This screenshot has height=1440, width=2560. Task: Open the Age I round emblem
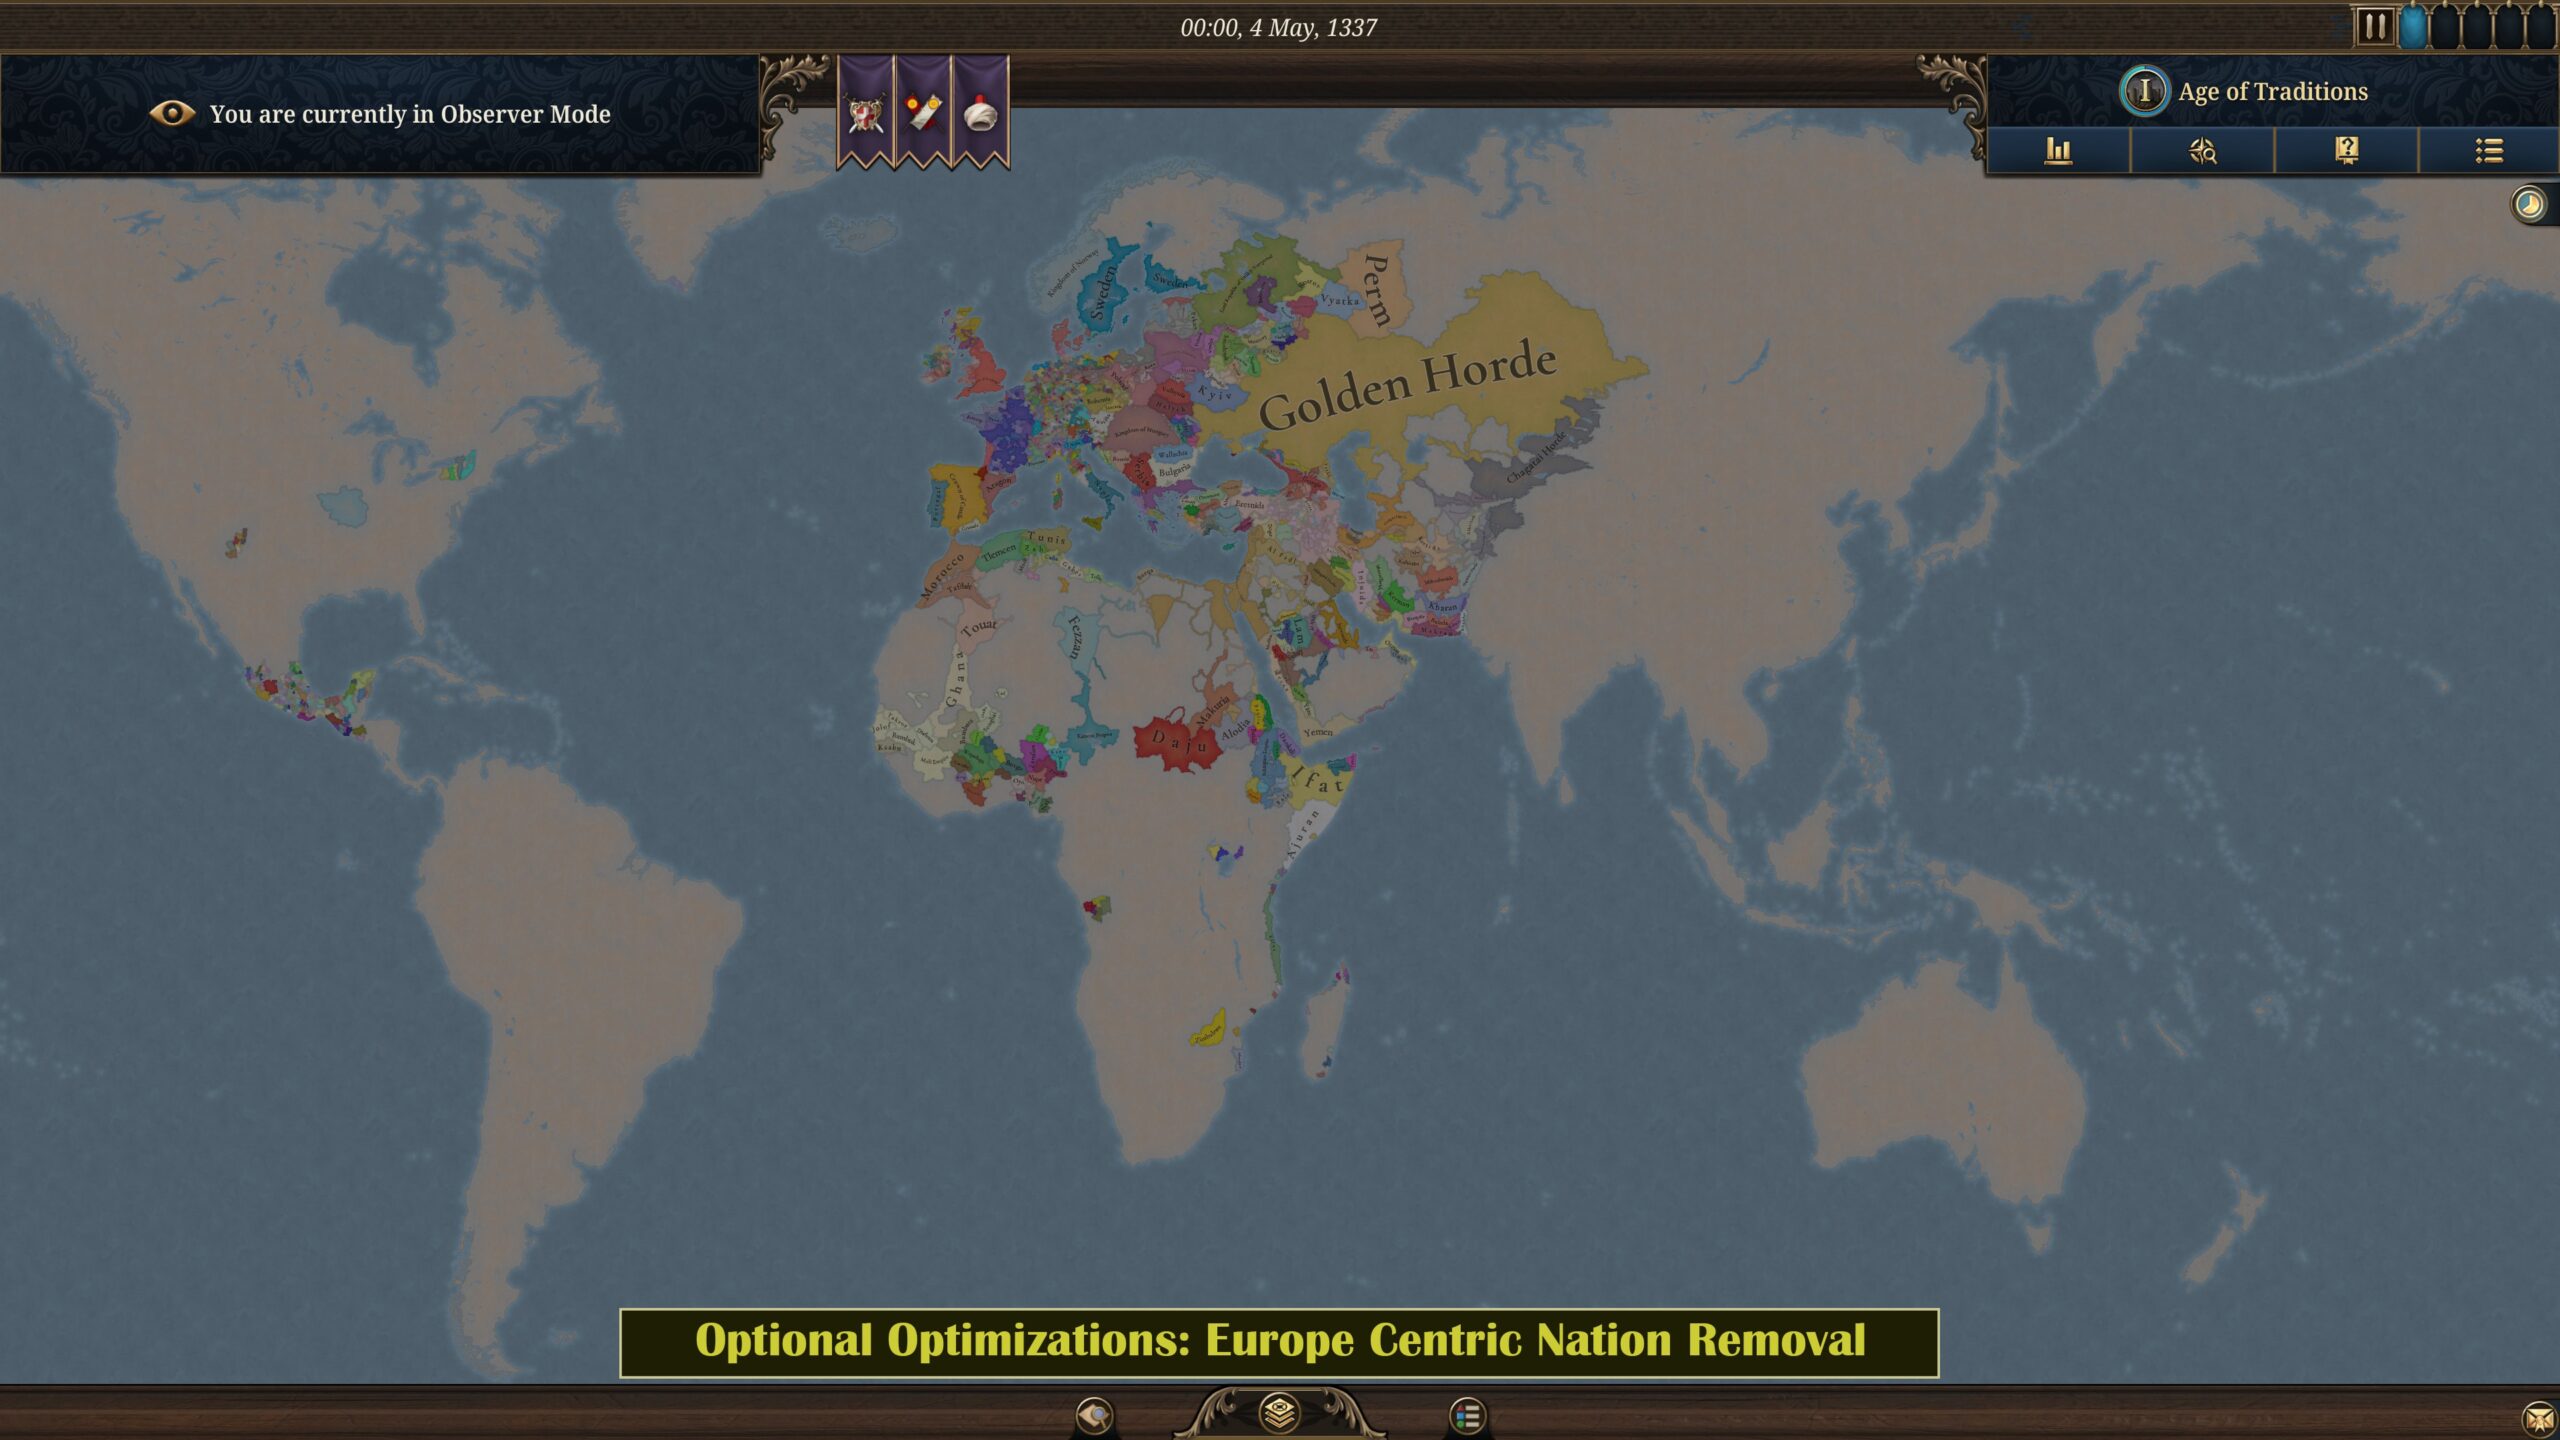click(x=2144, y=91)
